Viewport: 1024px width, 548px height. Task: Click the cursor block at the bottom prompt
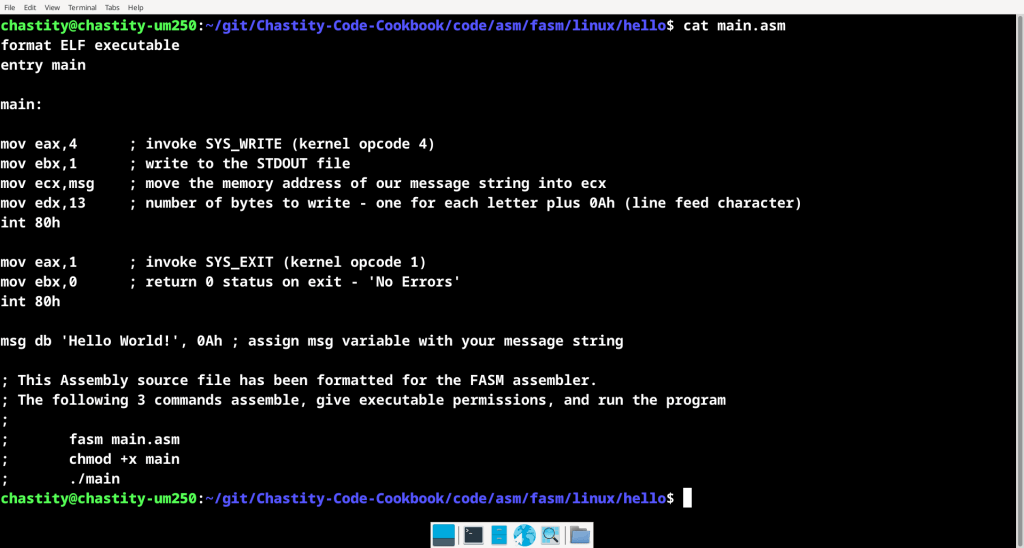pyautogui.click(x=687, y=498)
